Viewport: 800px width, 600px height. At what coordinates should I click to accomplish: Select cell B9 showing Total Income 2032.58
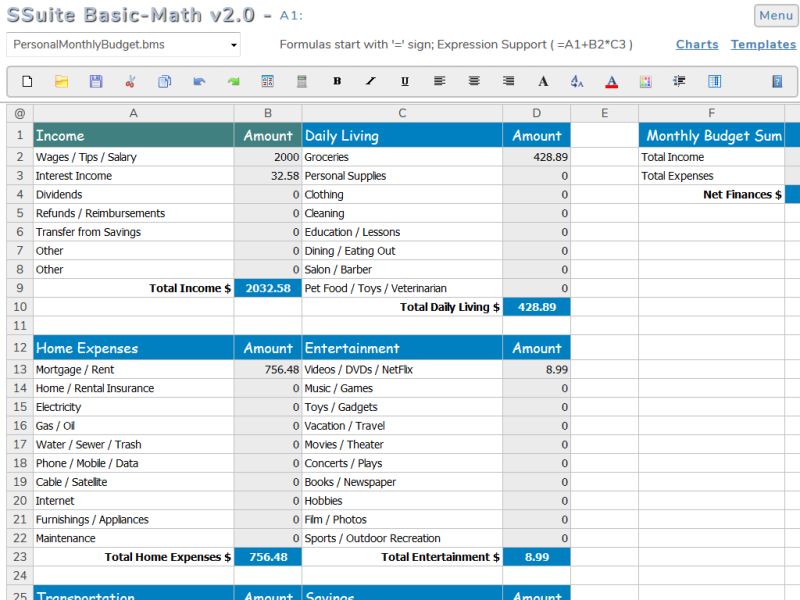coord(267,288)
